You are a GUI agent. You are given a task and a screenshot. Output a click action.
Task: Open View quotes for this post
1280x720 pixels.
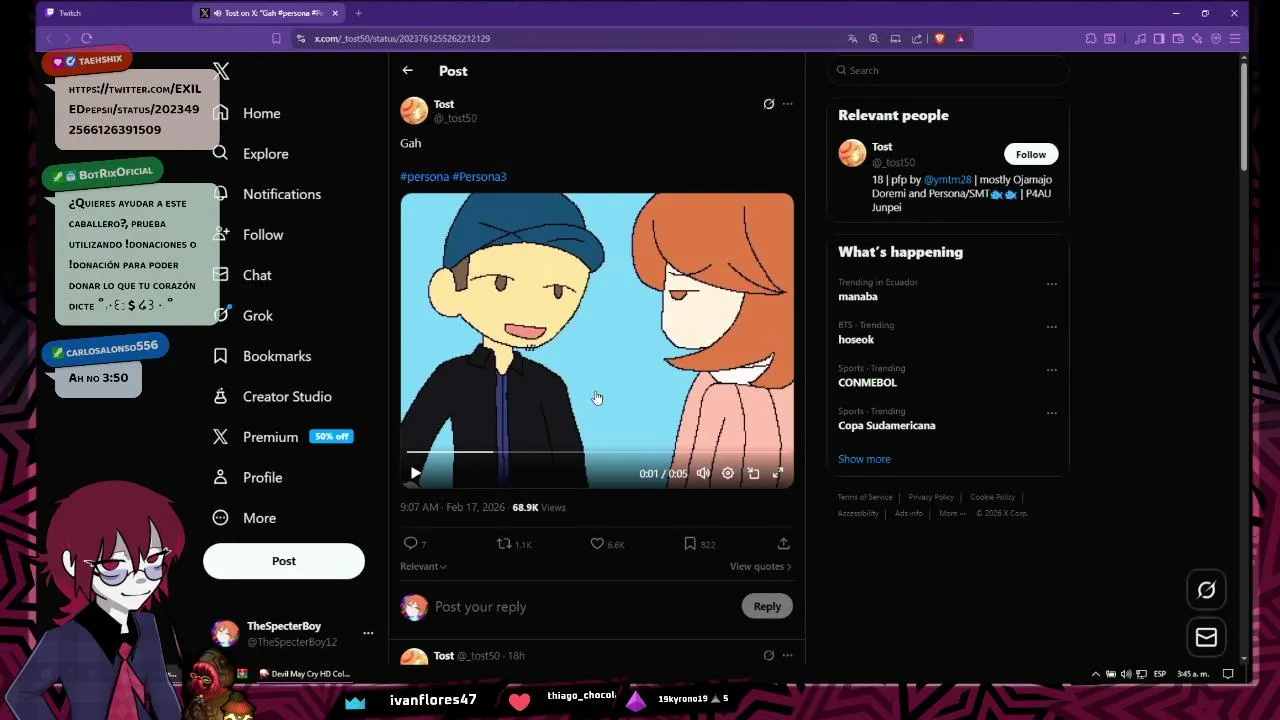[760, 566]
